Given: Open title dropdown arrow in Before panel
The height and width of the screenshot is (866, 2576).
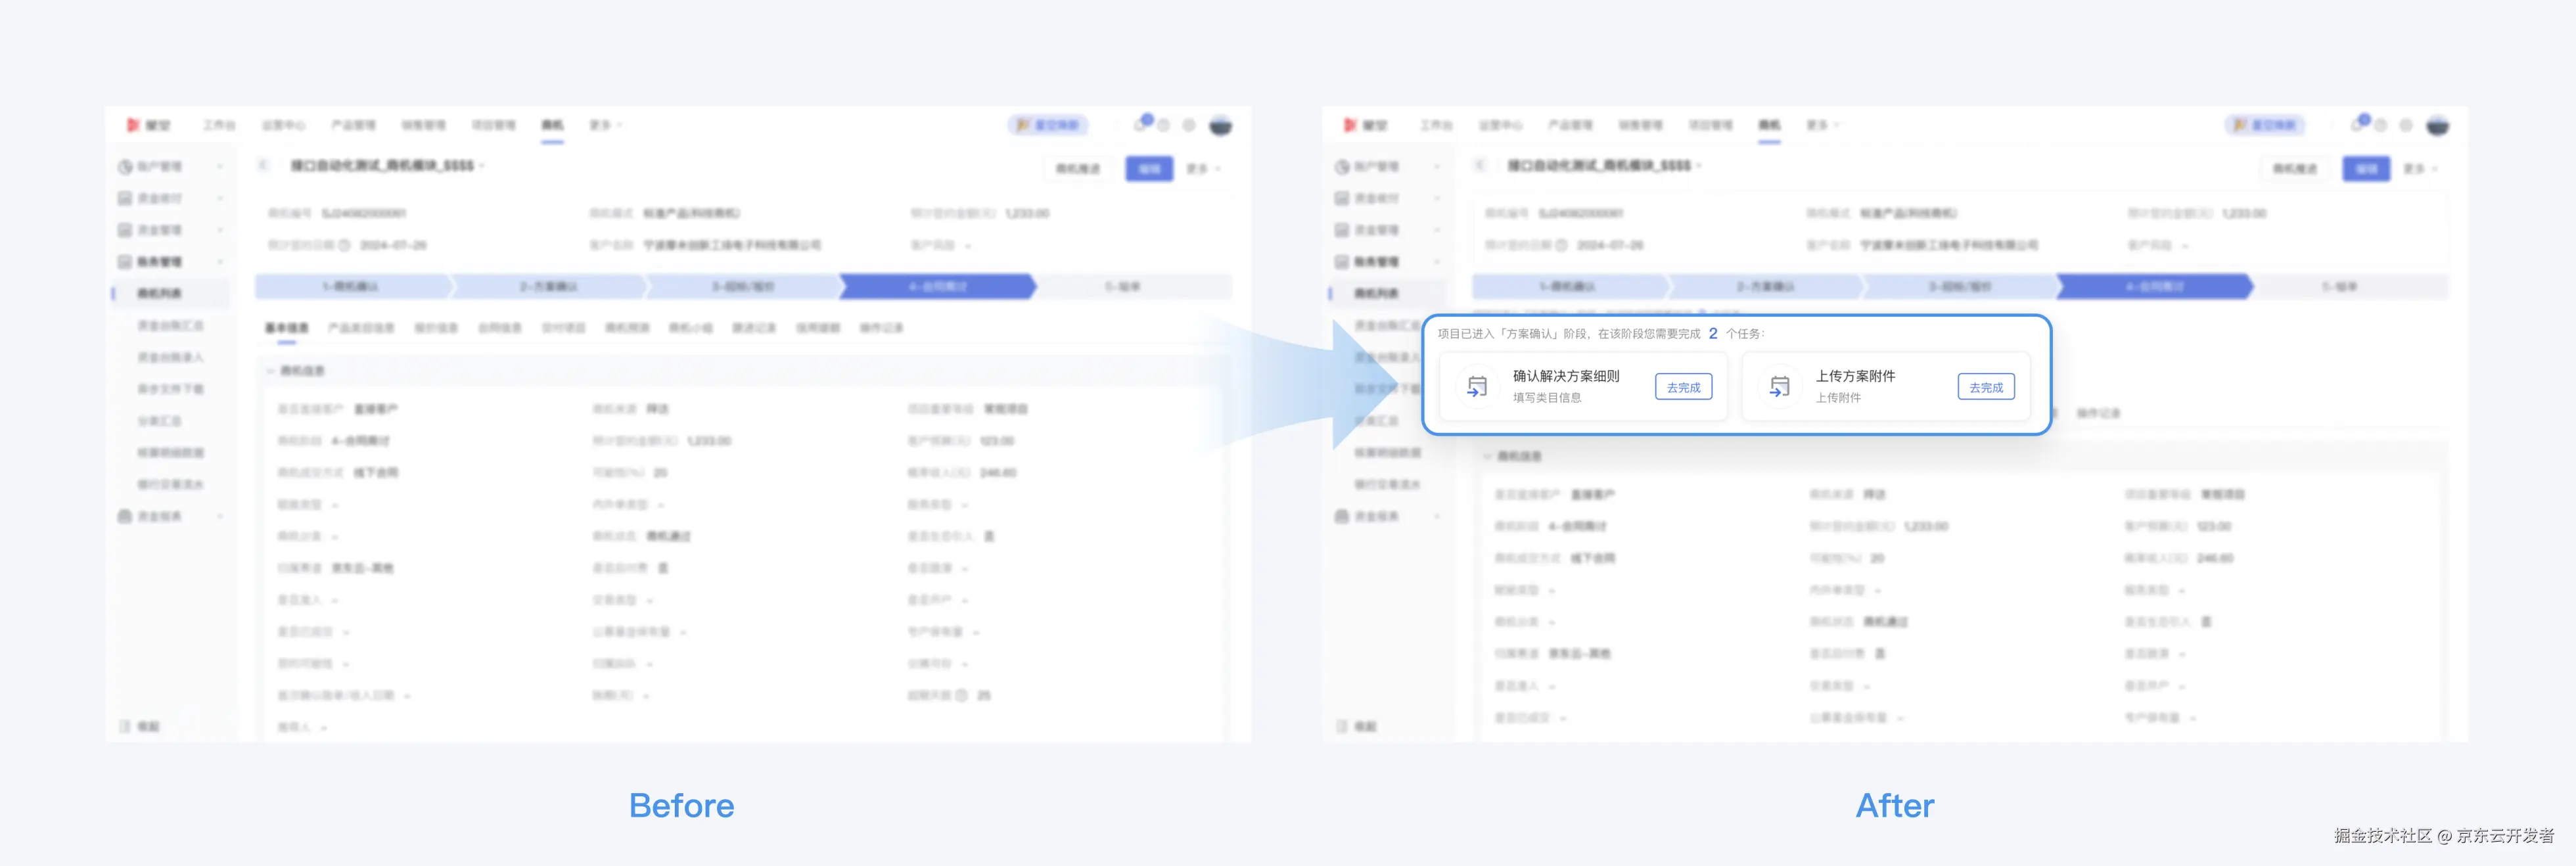Looking at the screenshot, I should pos(483,166).
